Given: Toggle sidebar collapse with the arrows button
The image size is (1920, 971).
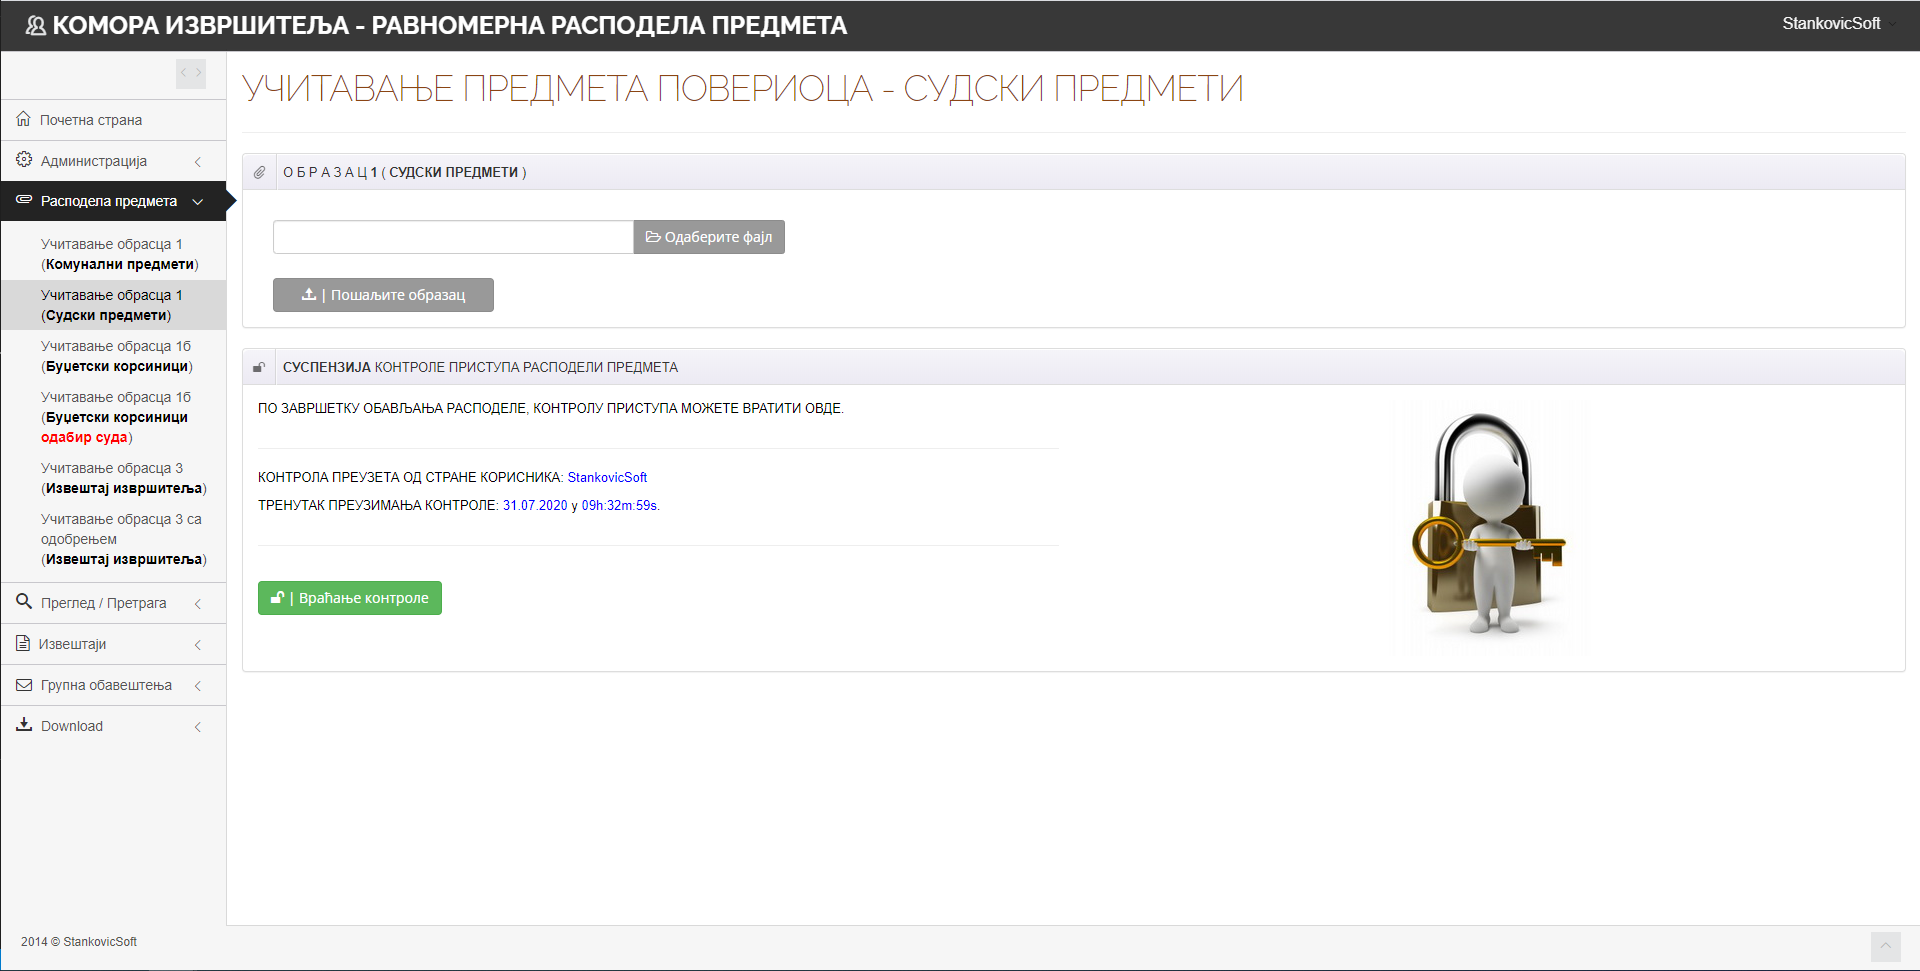Looking at the screenshot, I should 191,73.
